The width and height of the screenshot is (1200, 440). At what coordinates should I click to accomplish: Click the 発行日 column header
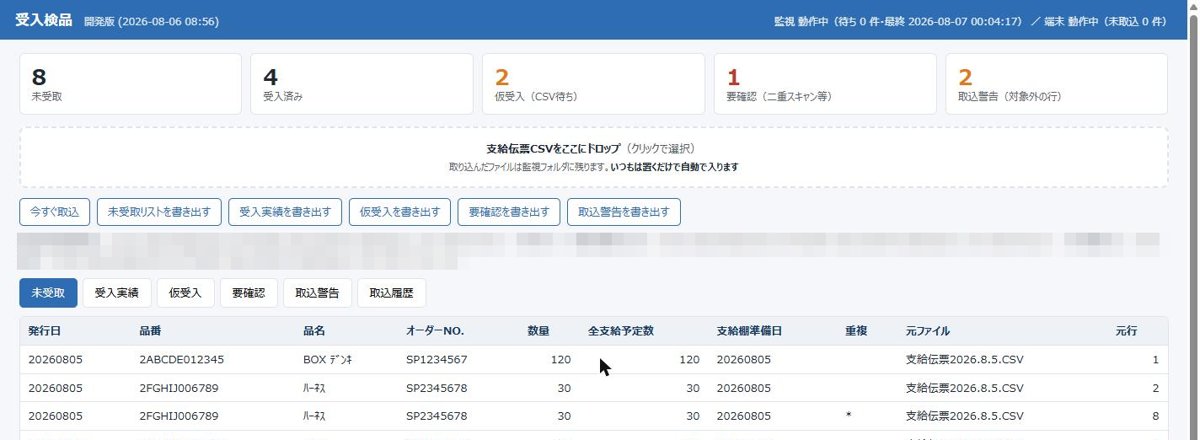click(x=45, y=331)
